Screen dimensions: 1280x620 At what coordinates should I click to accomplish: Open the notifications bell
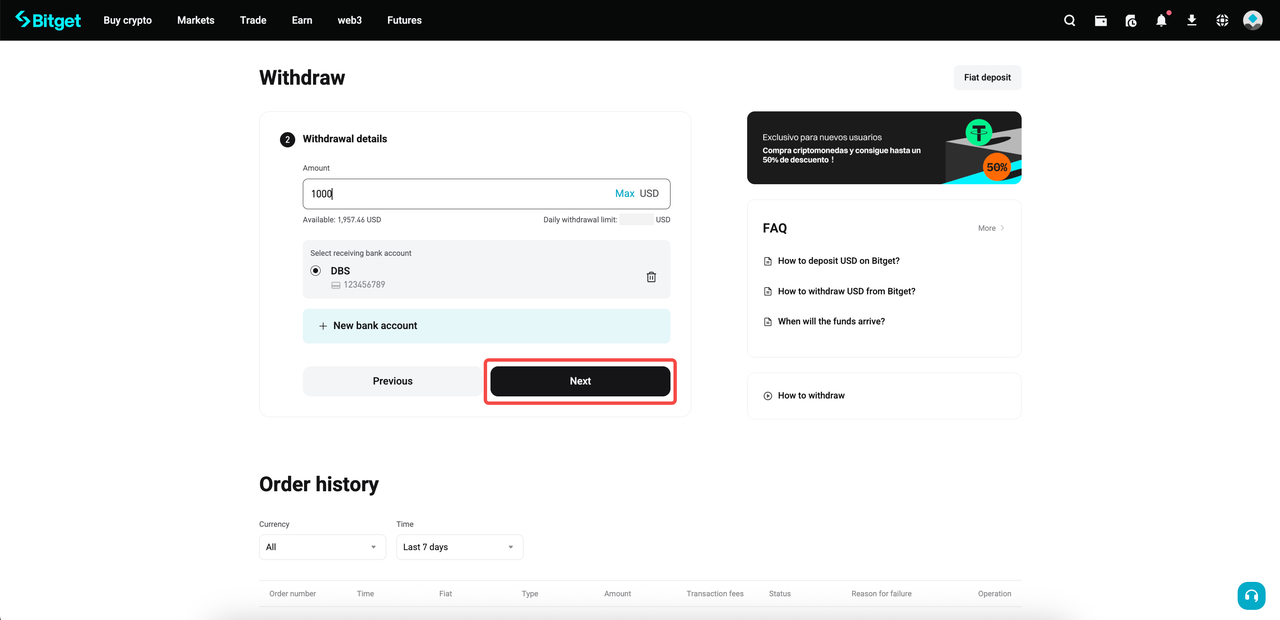click(x=1161, y=20)
